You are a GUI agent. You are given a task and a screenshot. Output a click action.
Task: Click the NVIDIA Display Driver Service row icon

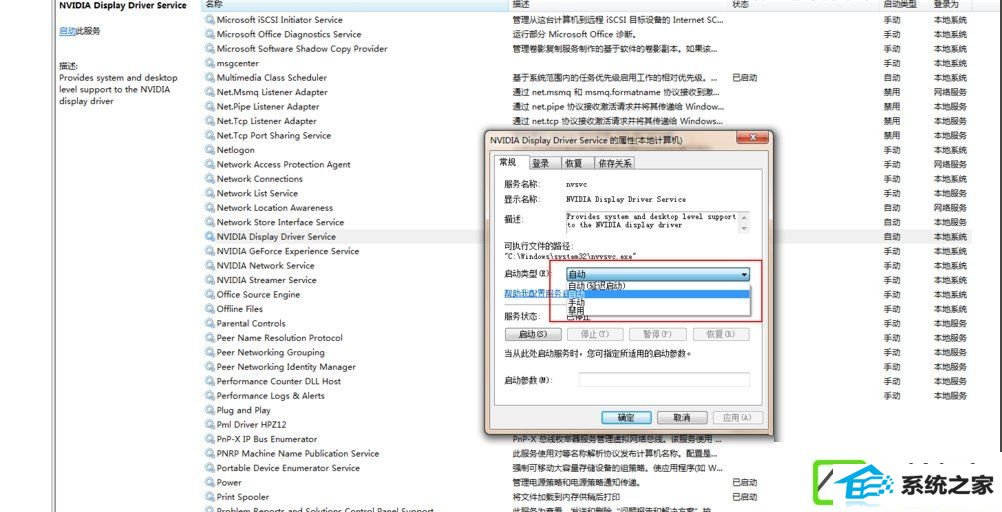pyautogui.click(x=210, y=237)
